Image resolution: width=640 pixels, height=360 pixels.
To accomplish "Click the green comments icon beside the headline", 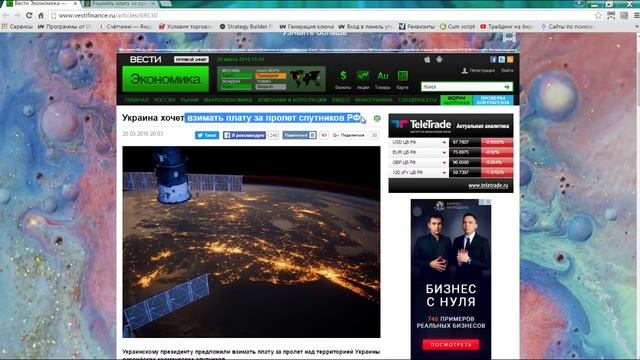I will (377, 118).
